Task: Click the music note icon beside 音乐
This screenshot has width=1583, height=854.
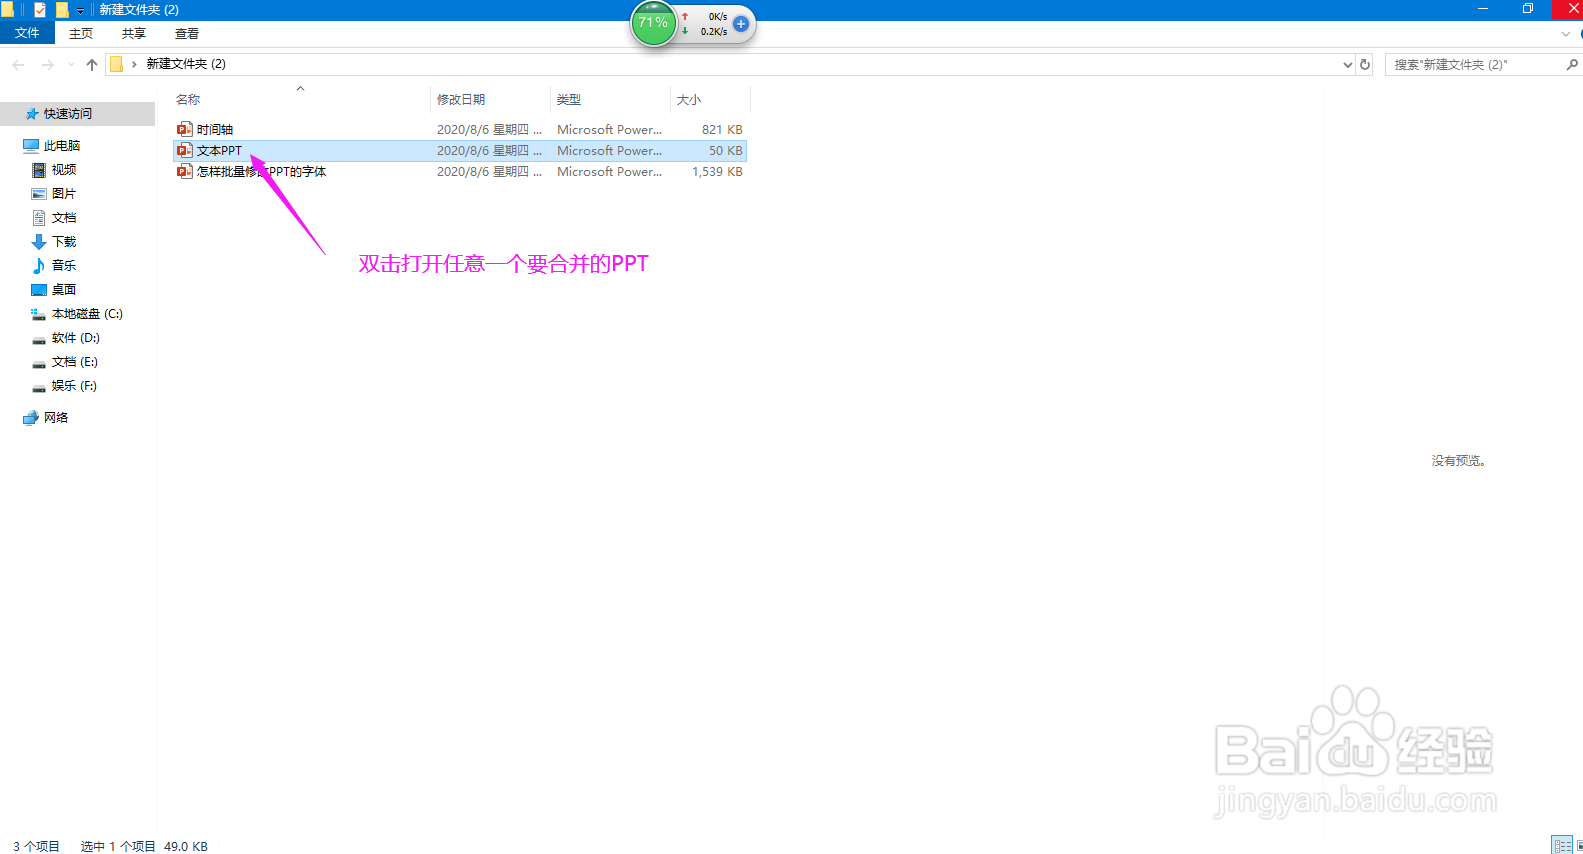Action: click(39, 266)
